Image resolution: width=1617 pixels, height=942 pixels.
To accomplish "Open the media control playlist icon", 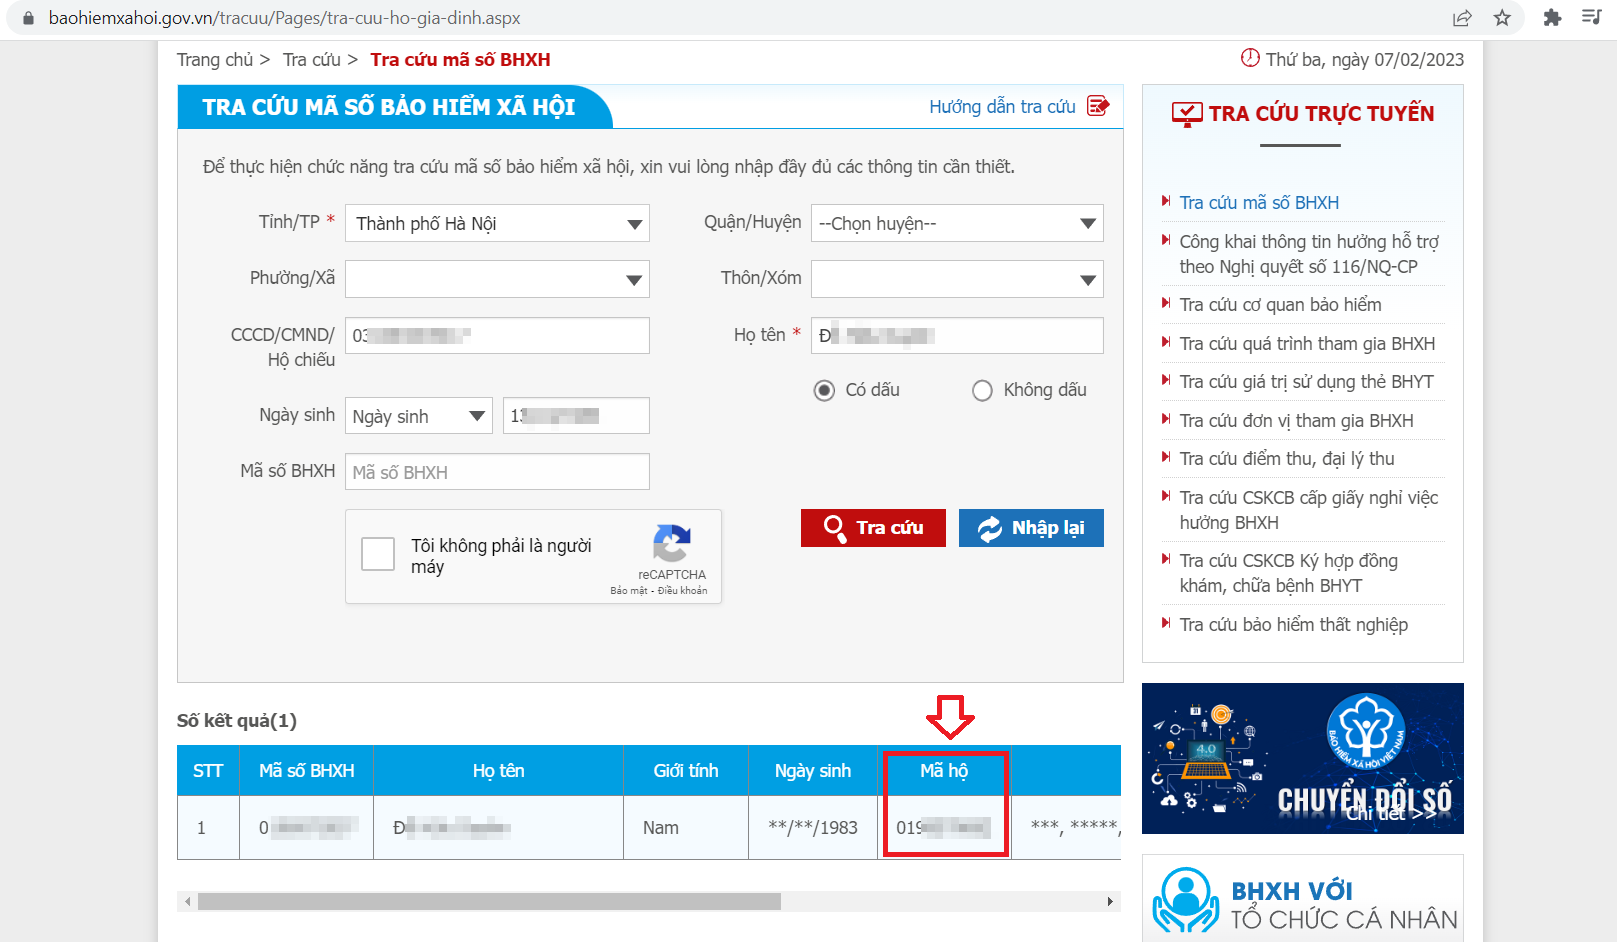I will (x=1591, y=17).
